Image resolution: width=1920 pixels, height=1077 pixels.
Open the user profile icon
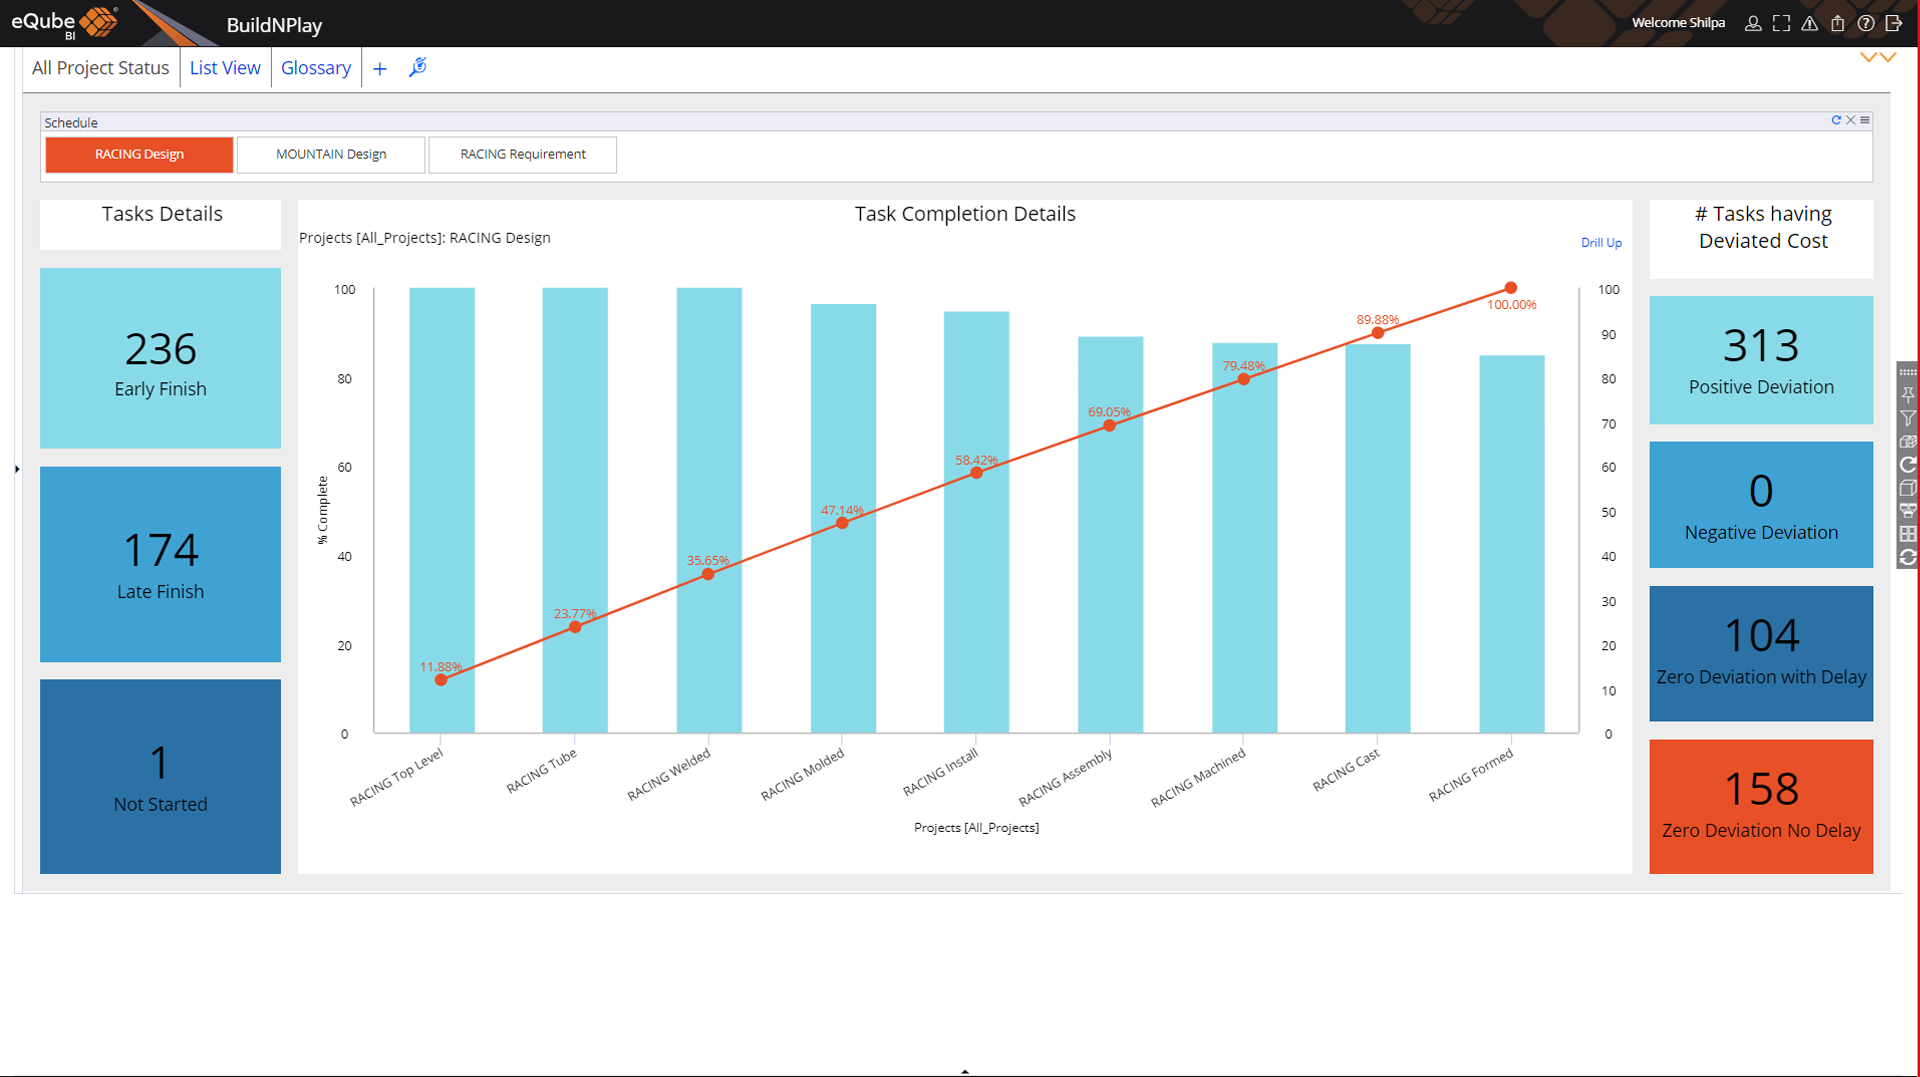coord(1753,23)
